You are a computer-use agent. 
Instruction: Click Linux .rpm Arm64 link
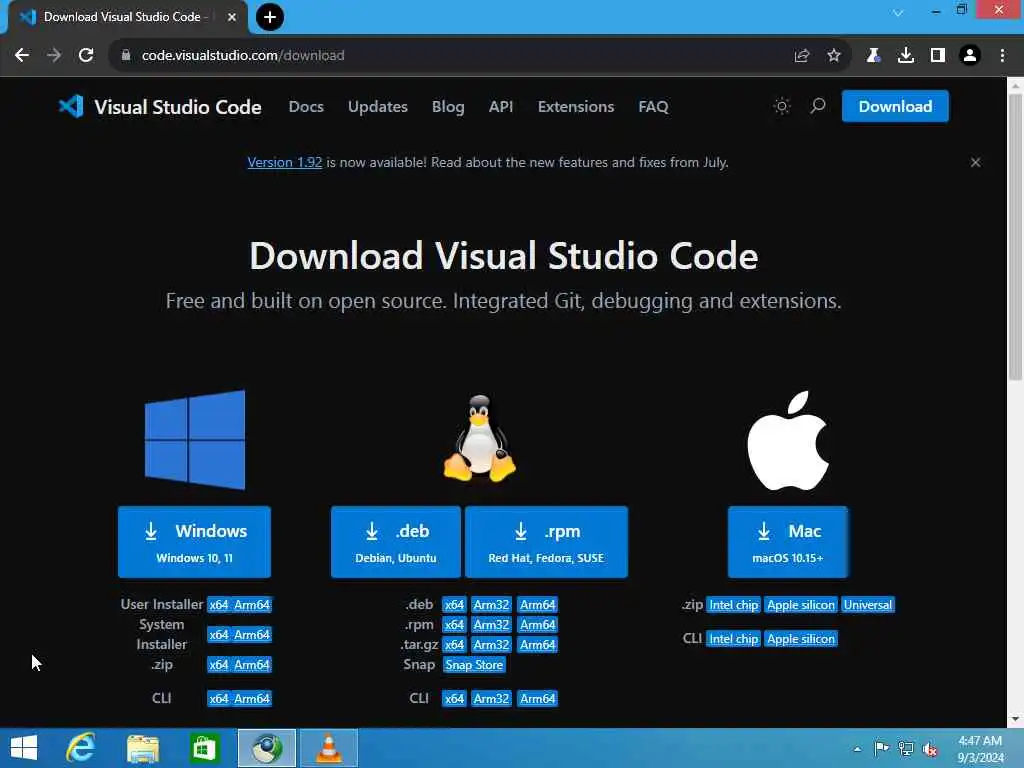tap(537, 625)
